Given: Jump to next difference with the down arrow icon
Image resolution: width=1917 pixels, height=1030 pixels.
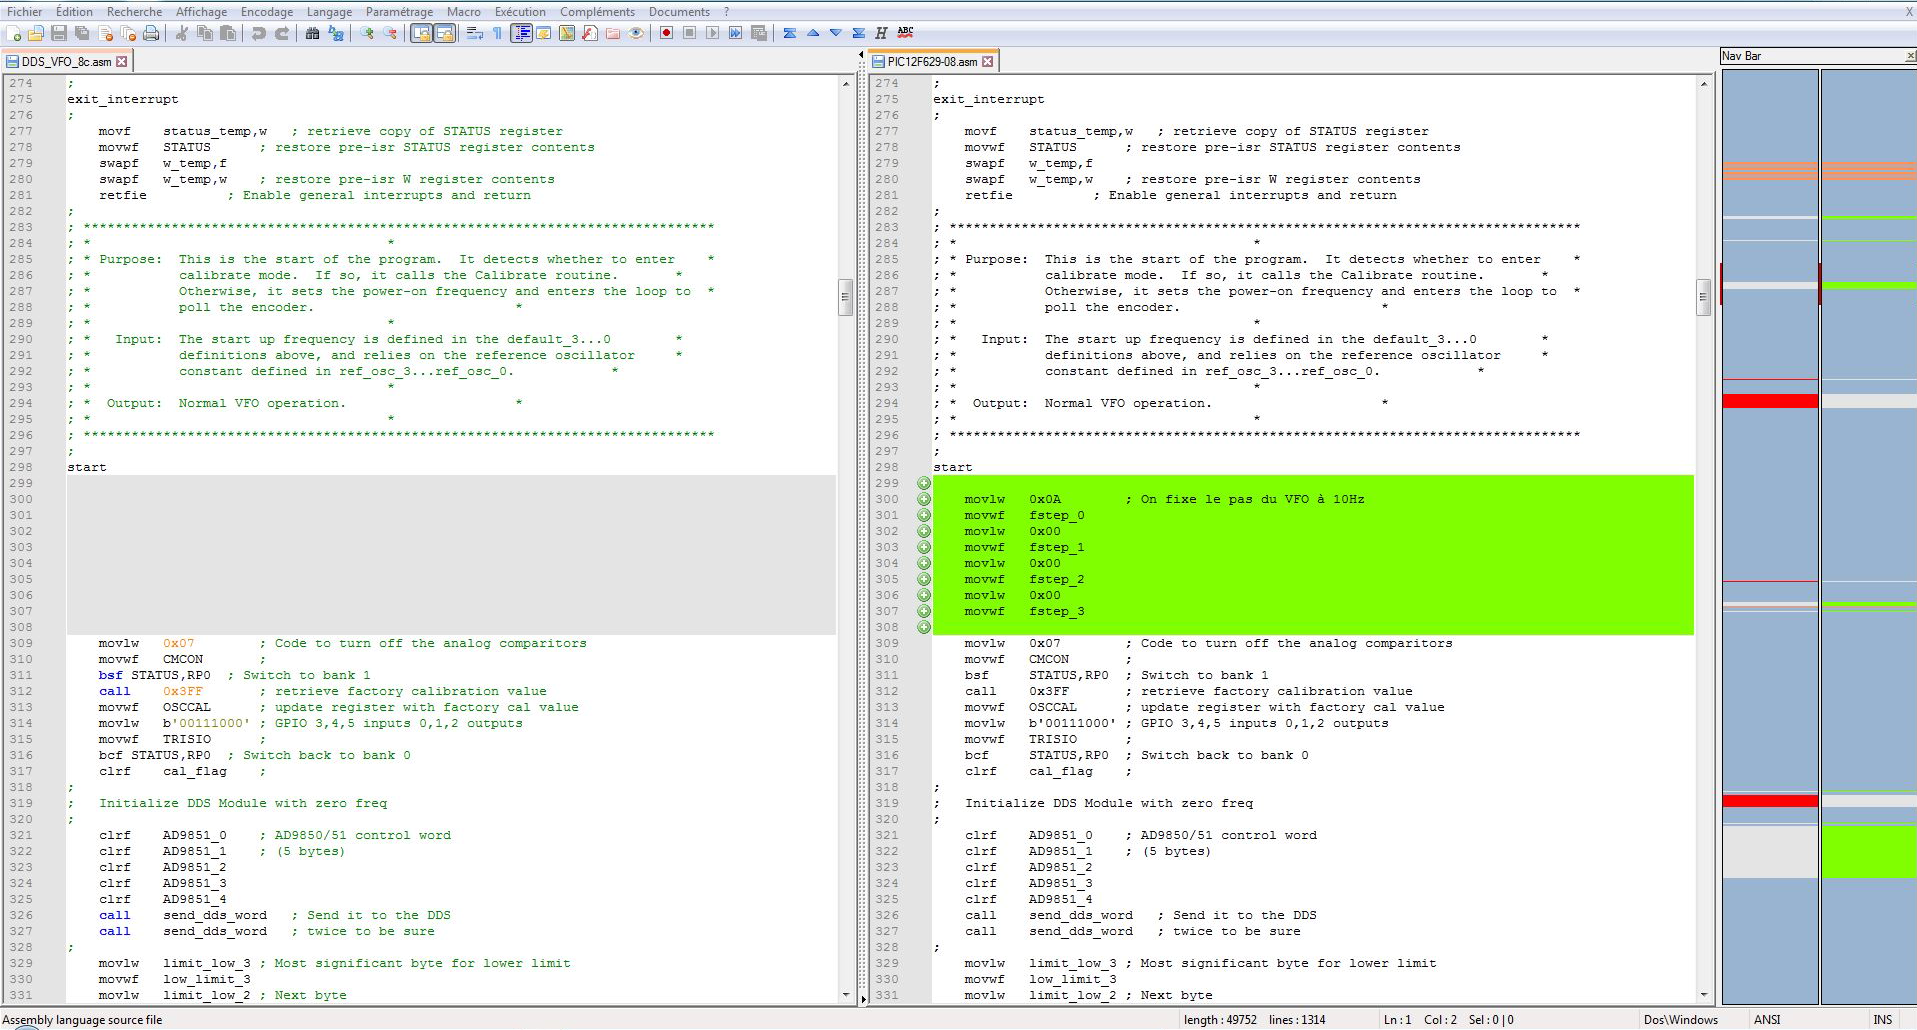Looking at the screenshot, I should (x=836, y=33).
